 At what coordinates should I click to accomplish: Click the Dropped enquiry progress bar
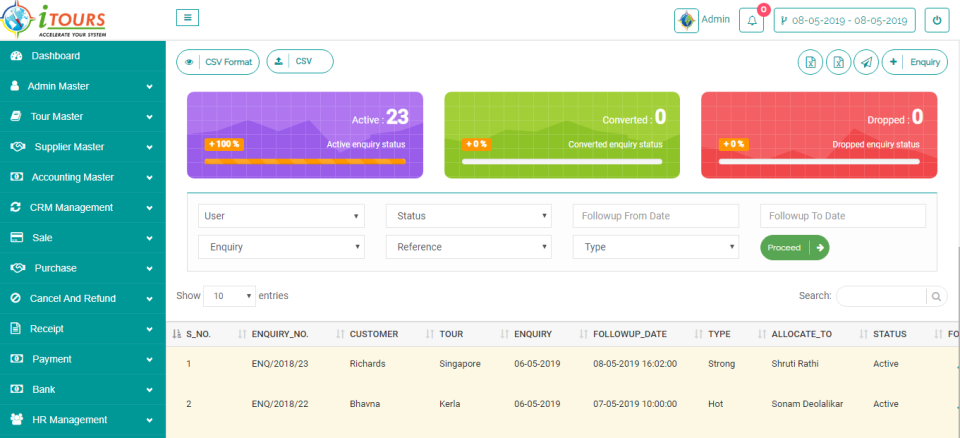pyautogui.click(x=819, y=162)
